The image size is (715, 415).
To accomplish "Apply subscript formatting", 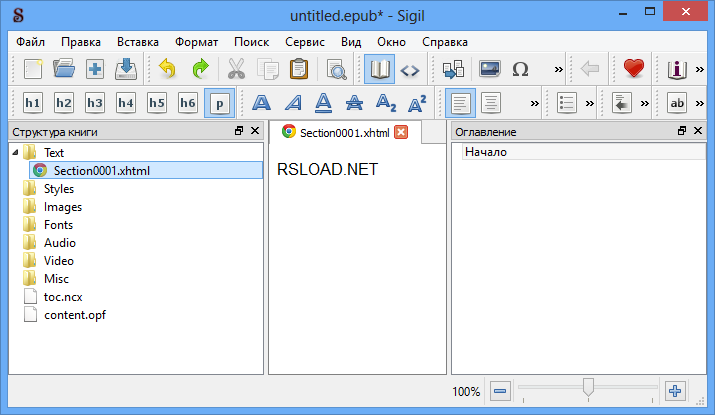I will (386, 103).
